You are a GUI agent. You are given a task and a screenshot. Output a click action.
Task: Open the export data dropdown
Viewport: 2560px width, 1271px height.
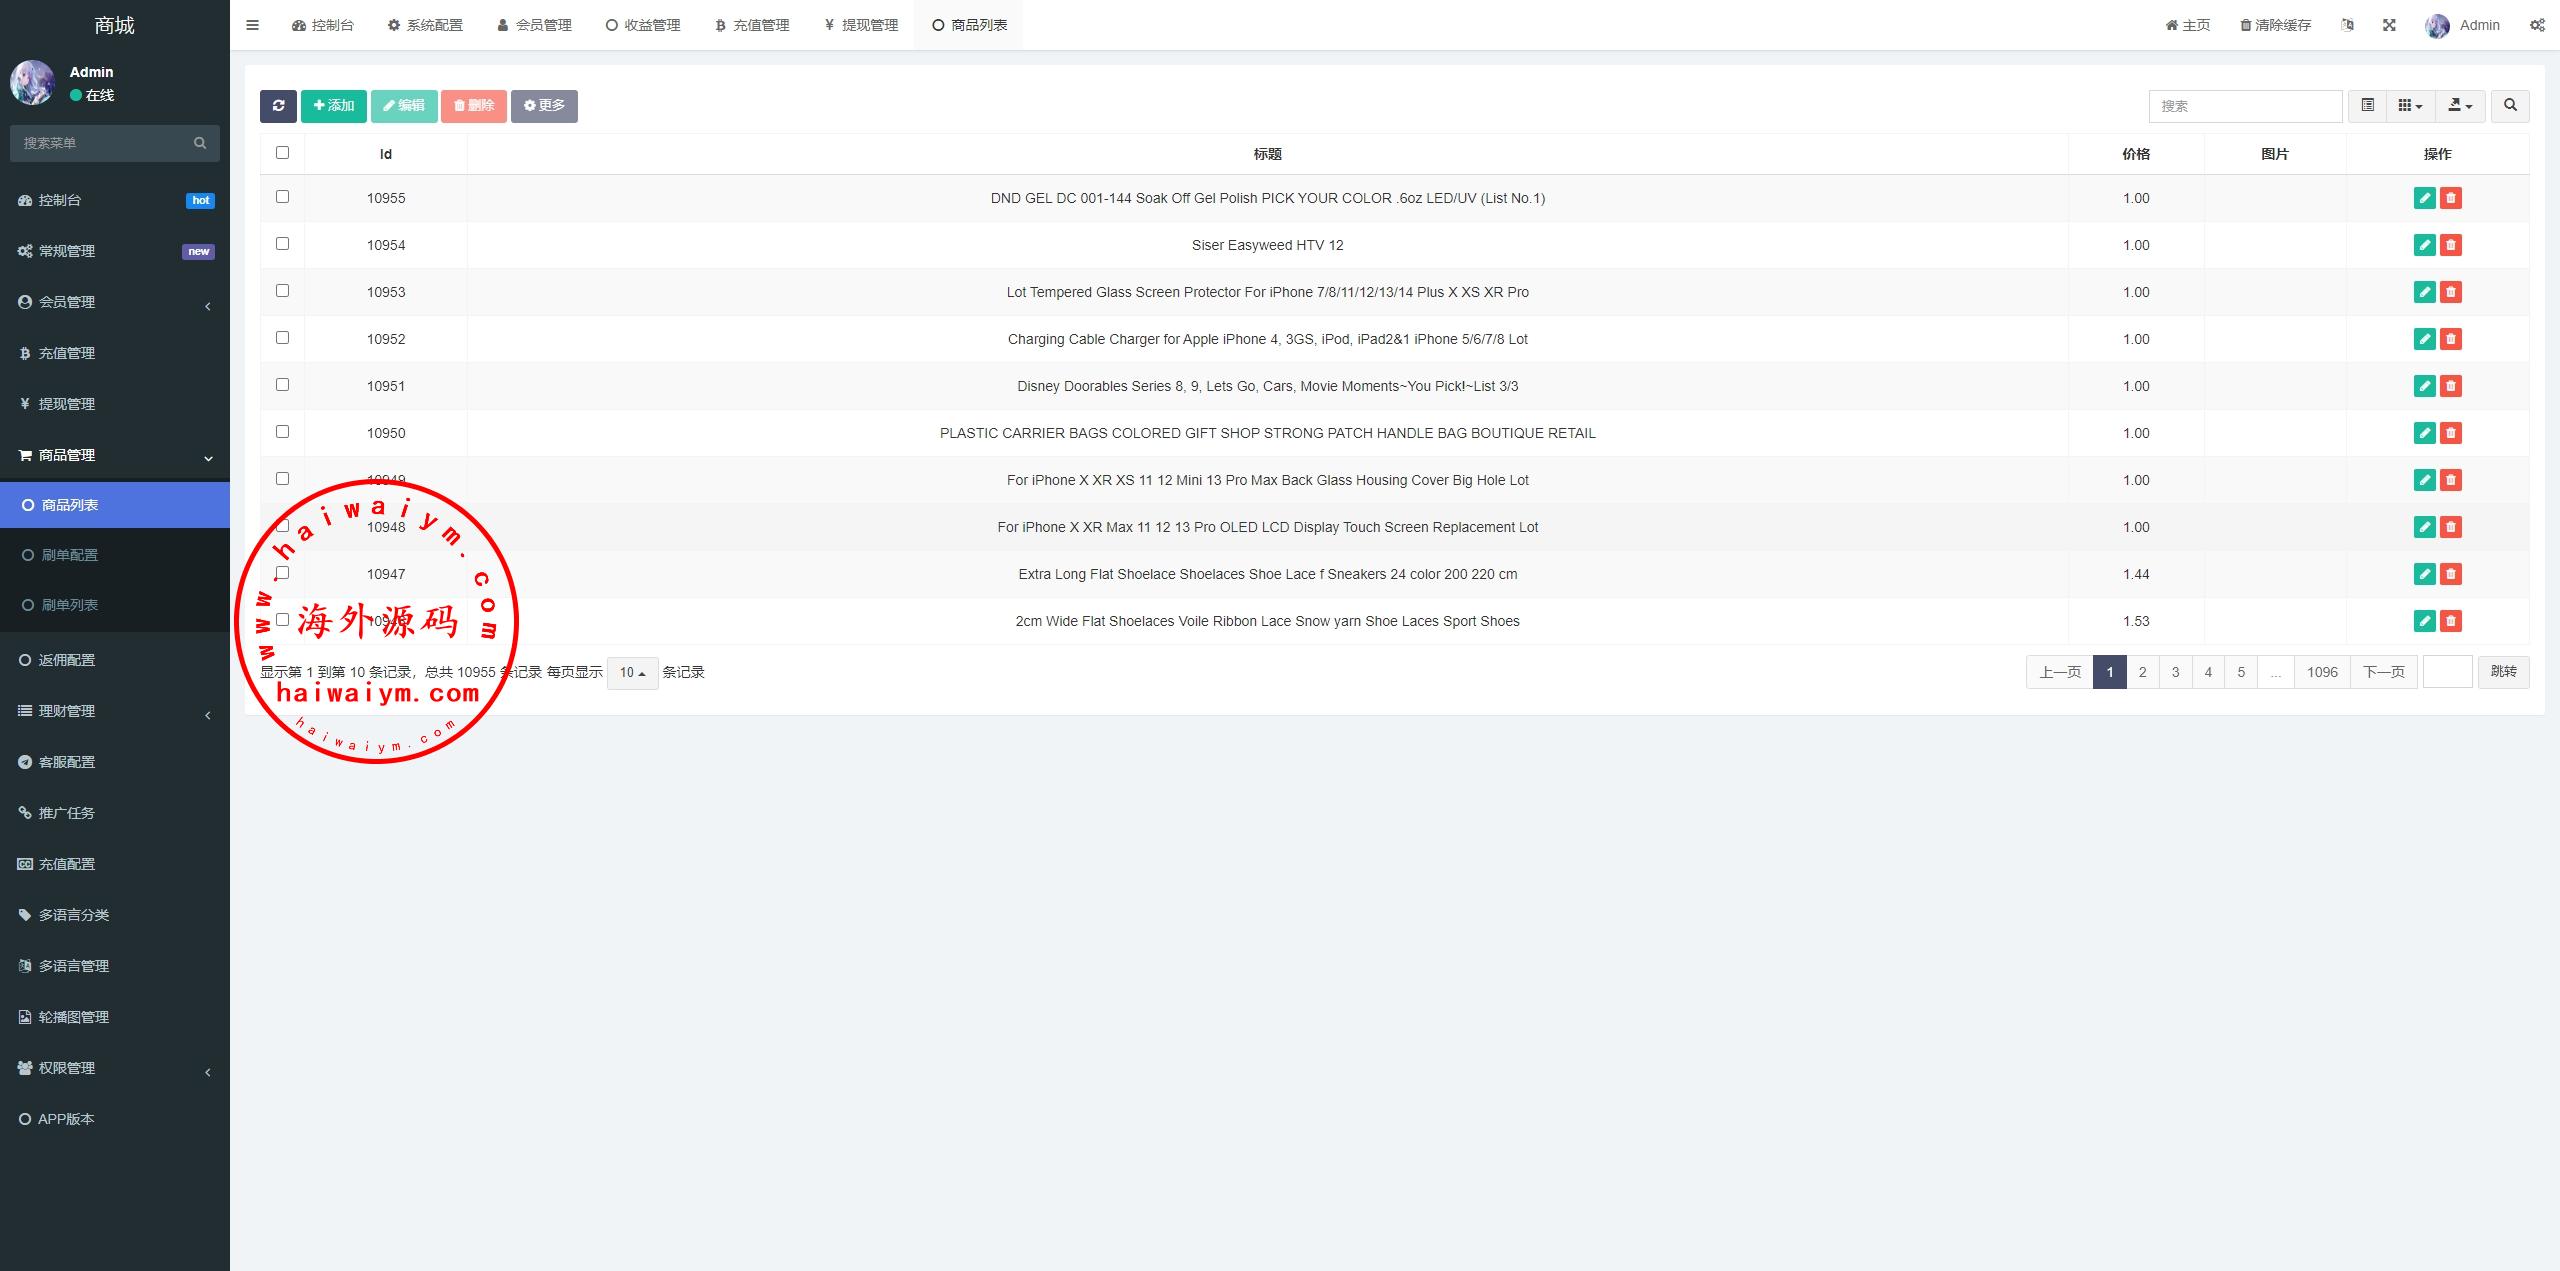[2460, 106]
